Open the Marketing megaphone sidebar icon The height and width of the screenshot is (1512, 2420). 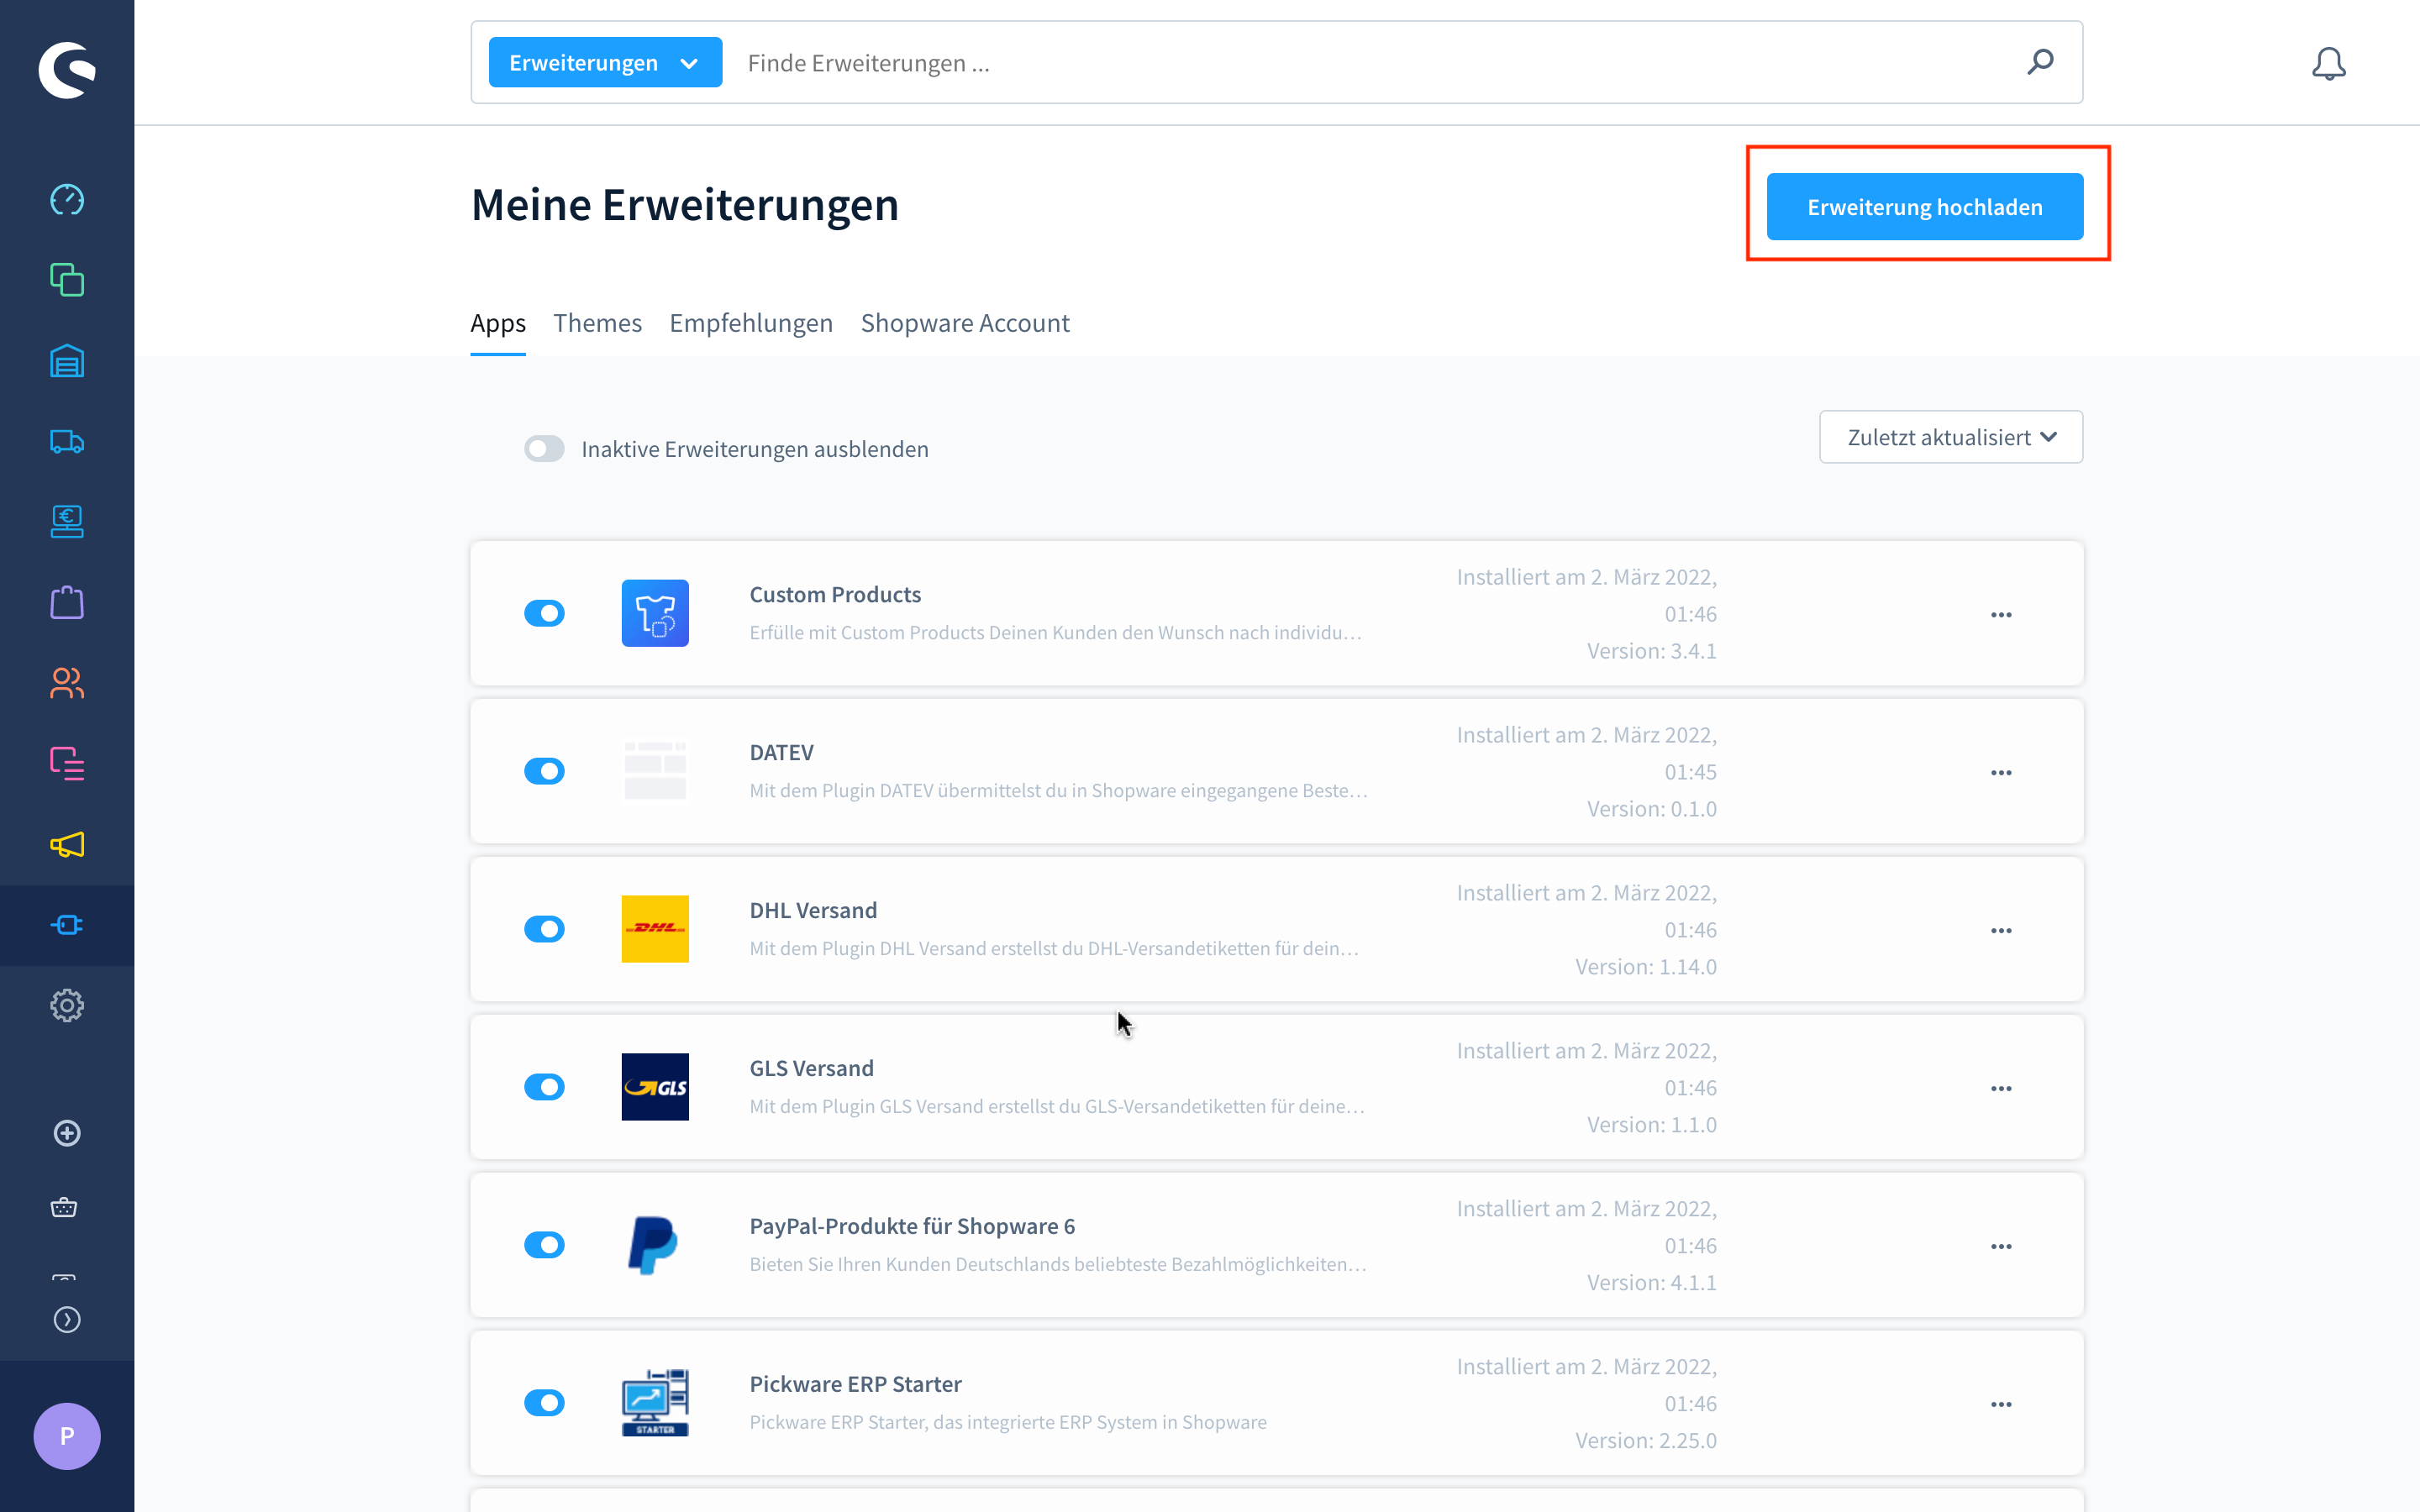pos(67,845)
